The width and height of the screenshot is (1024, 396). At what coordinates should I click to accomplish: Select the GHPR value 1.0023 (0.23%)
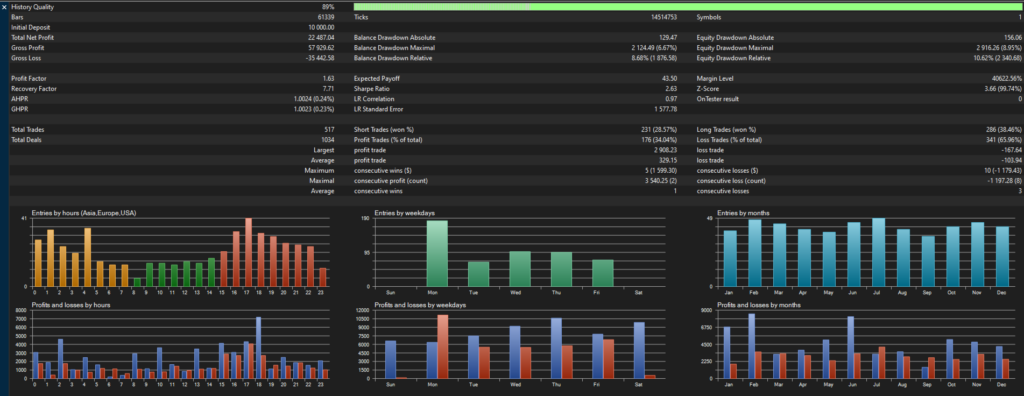click(314, 109)
